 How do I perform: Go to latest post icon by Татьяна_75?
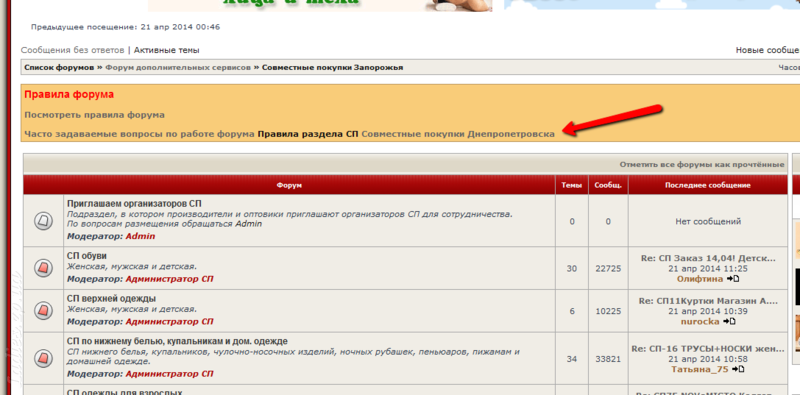738,369
